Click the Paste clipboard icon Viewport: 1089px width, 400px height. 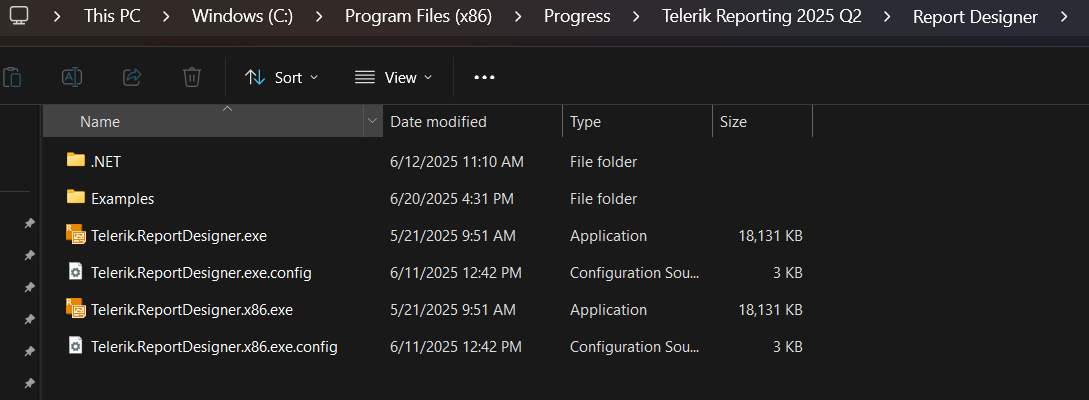(x=12, y=77)
